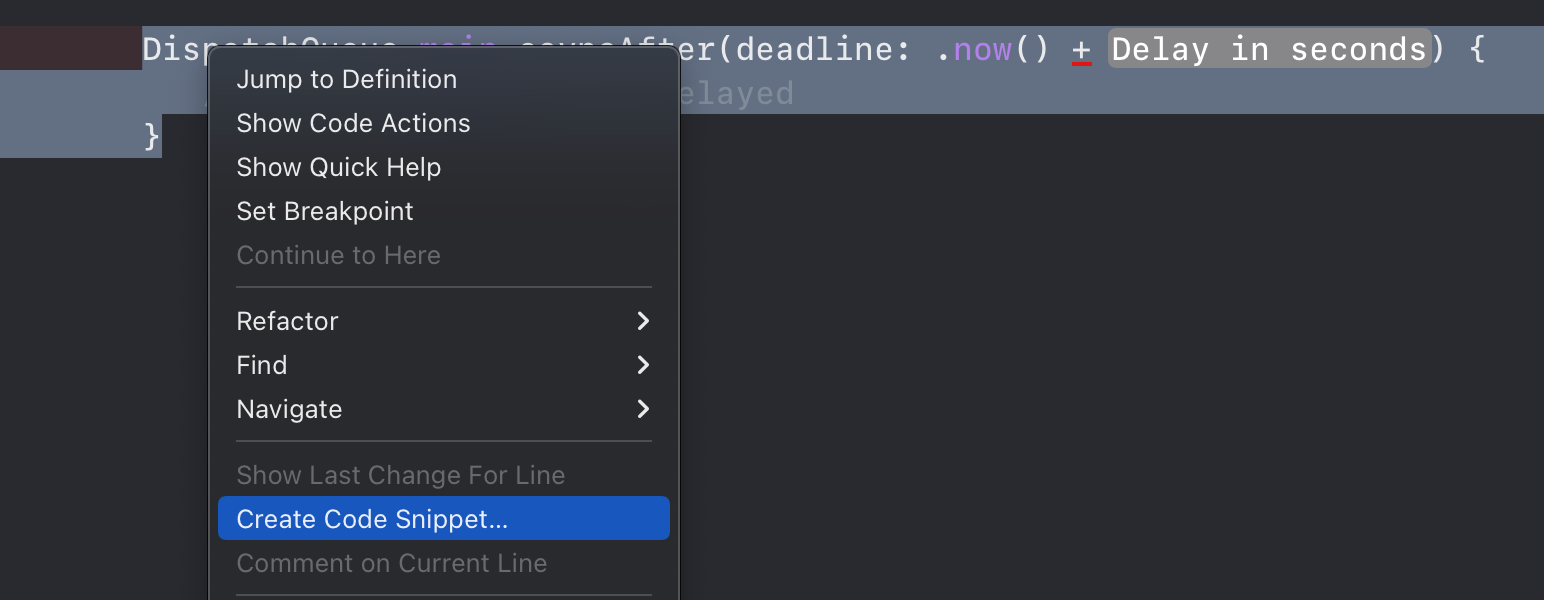The height and width of the screenshot is (600, 1544).
Task: Choose Jump to Definition from context menu
Action: (346, 80)
